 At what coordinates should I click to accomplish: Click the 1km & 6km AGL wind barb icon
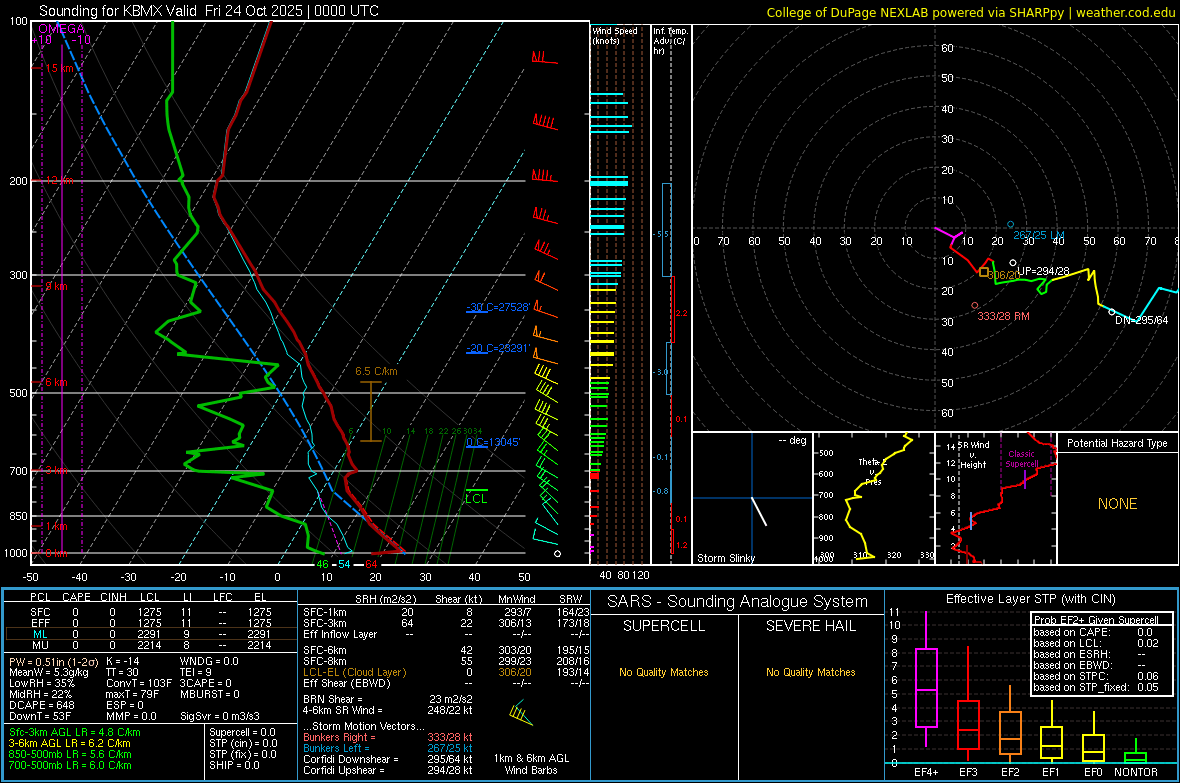(x=521, y=712)
